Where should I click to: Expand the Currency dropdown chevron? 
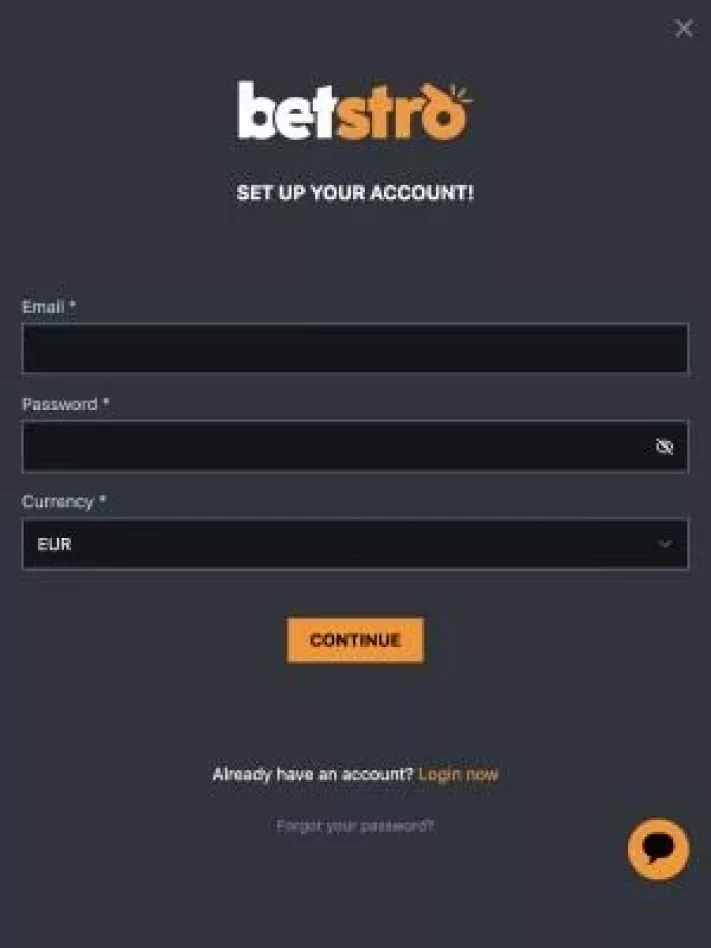point(664,544)
